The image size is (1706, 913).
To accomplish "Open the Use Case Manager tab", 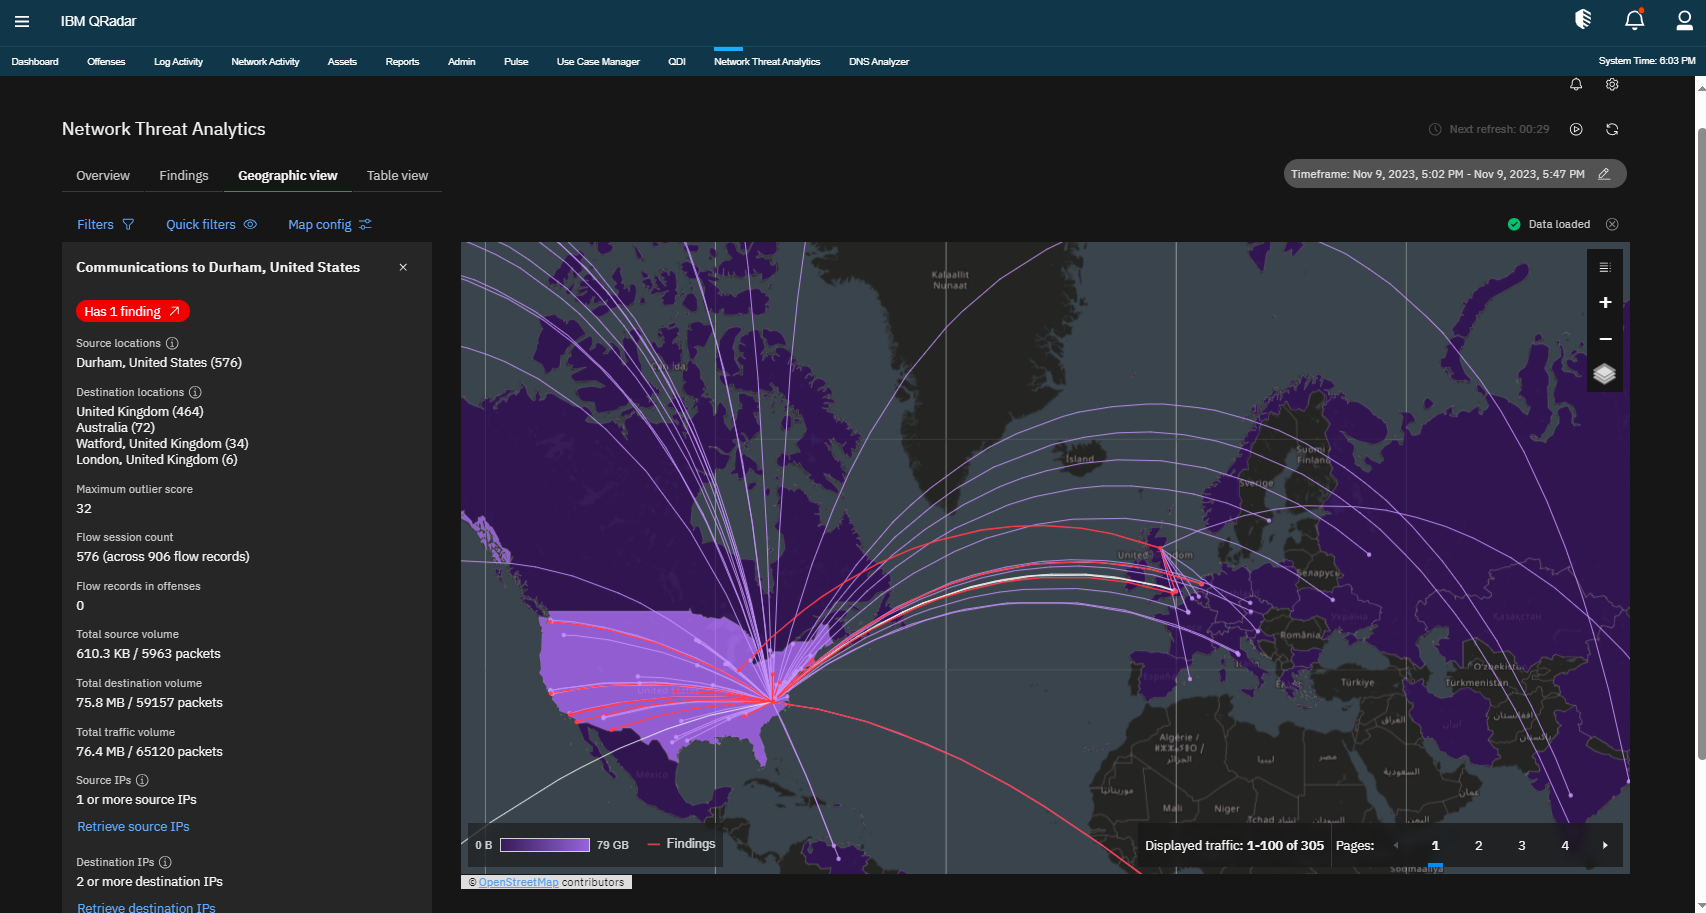I will point(598,62).
